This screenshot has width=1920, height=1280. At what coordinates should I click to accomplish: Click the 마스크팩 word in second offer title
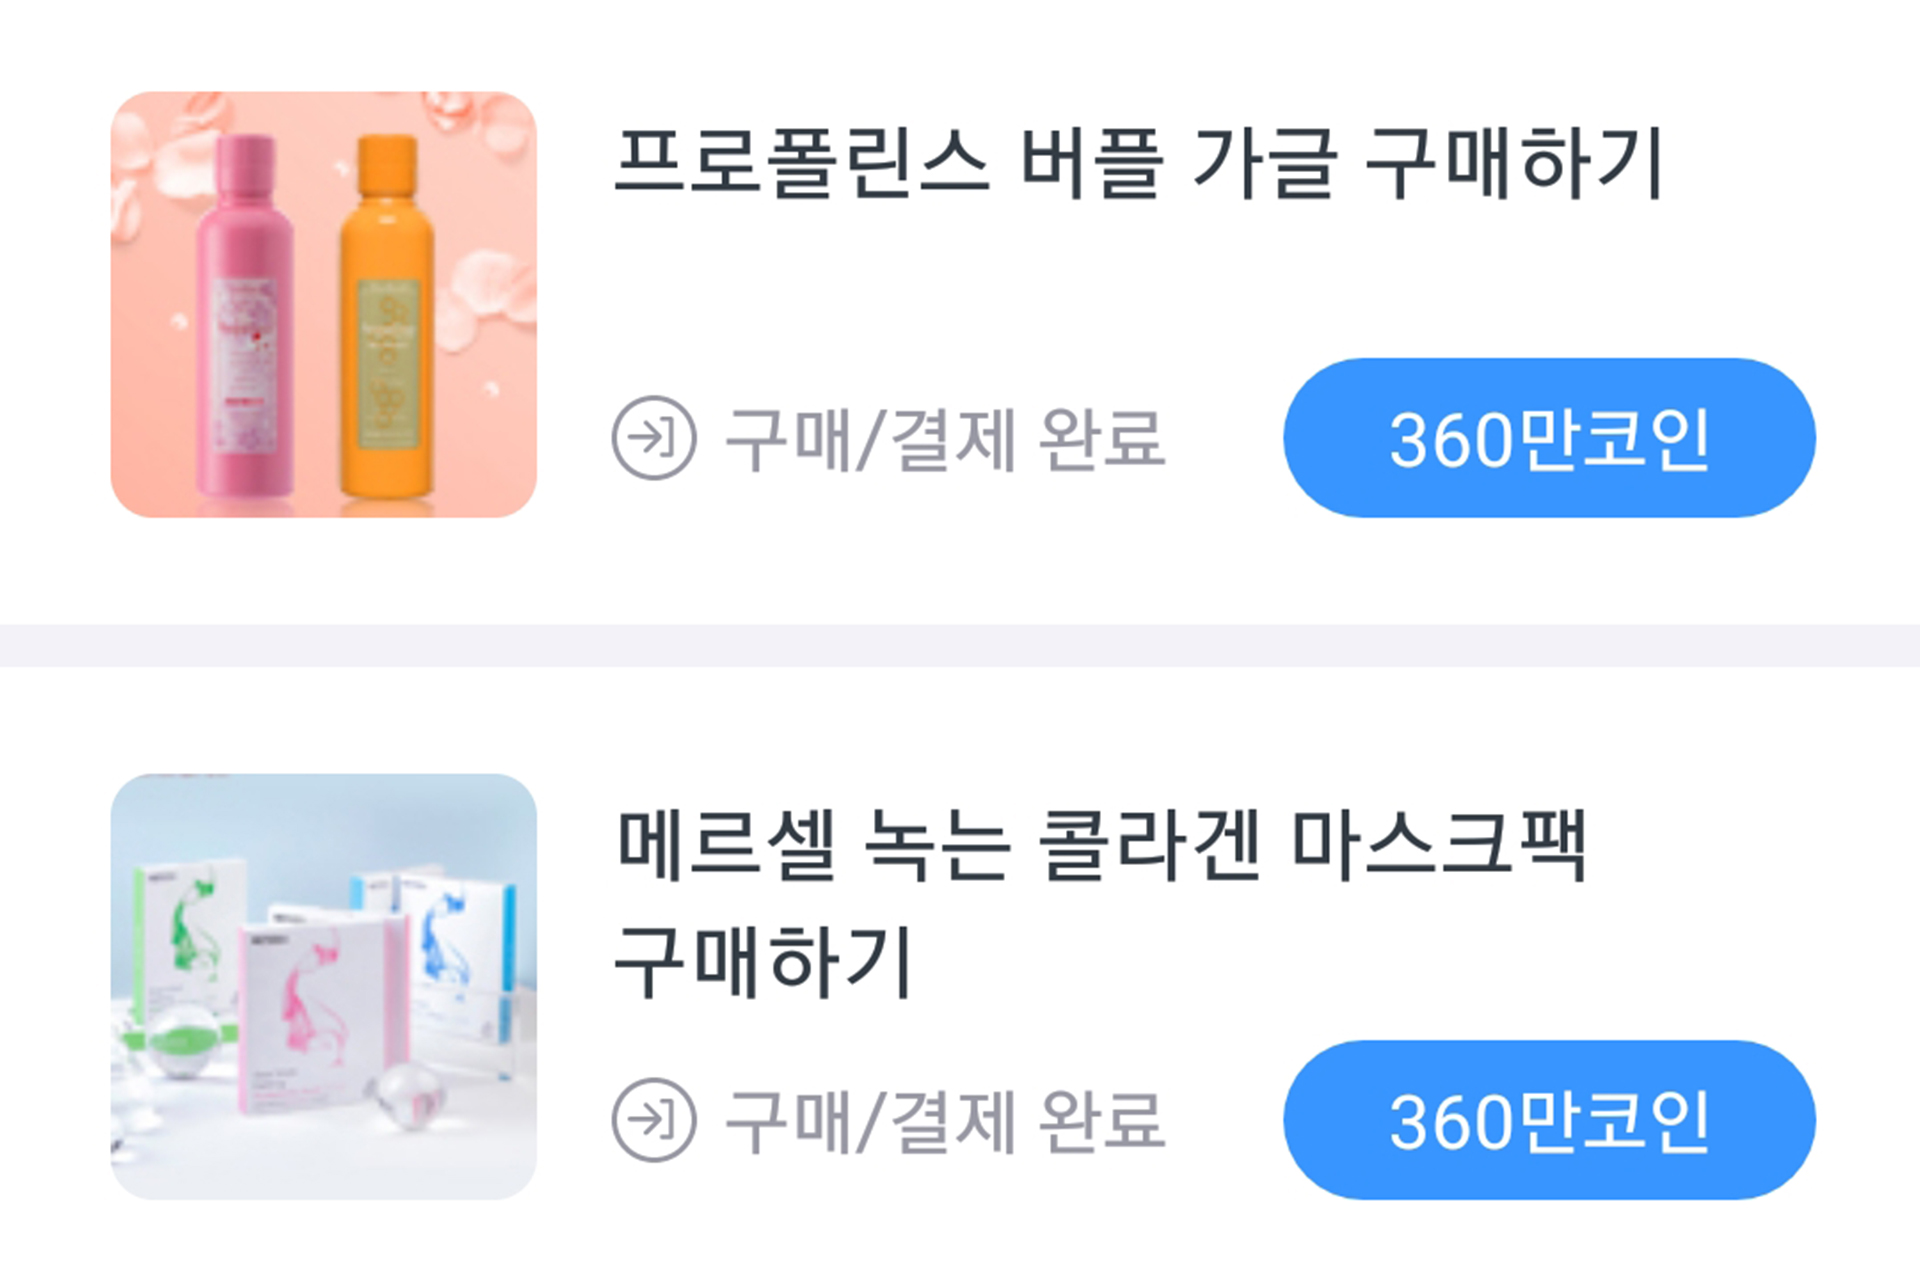[1439, 845]
